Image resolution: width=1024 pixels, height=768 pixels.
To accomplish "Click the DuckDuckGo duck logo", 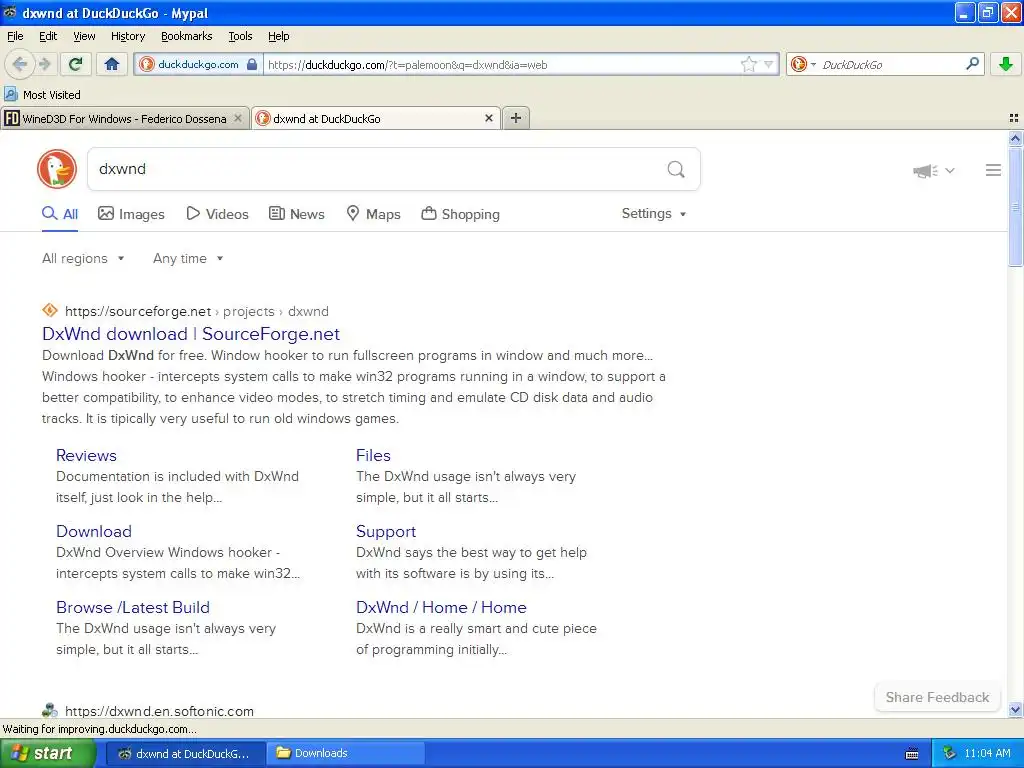I will tap(57, 169).
